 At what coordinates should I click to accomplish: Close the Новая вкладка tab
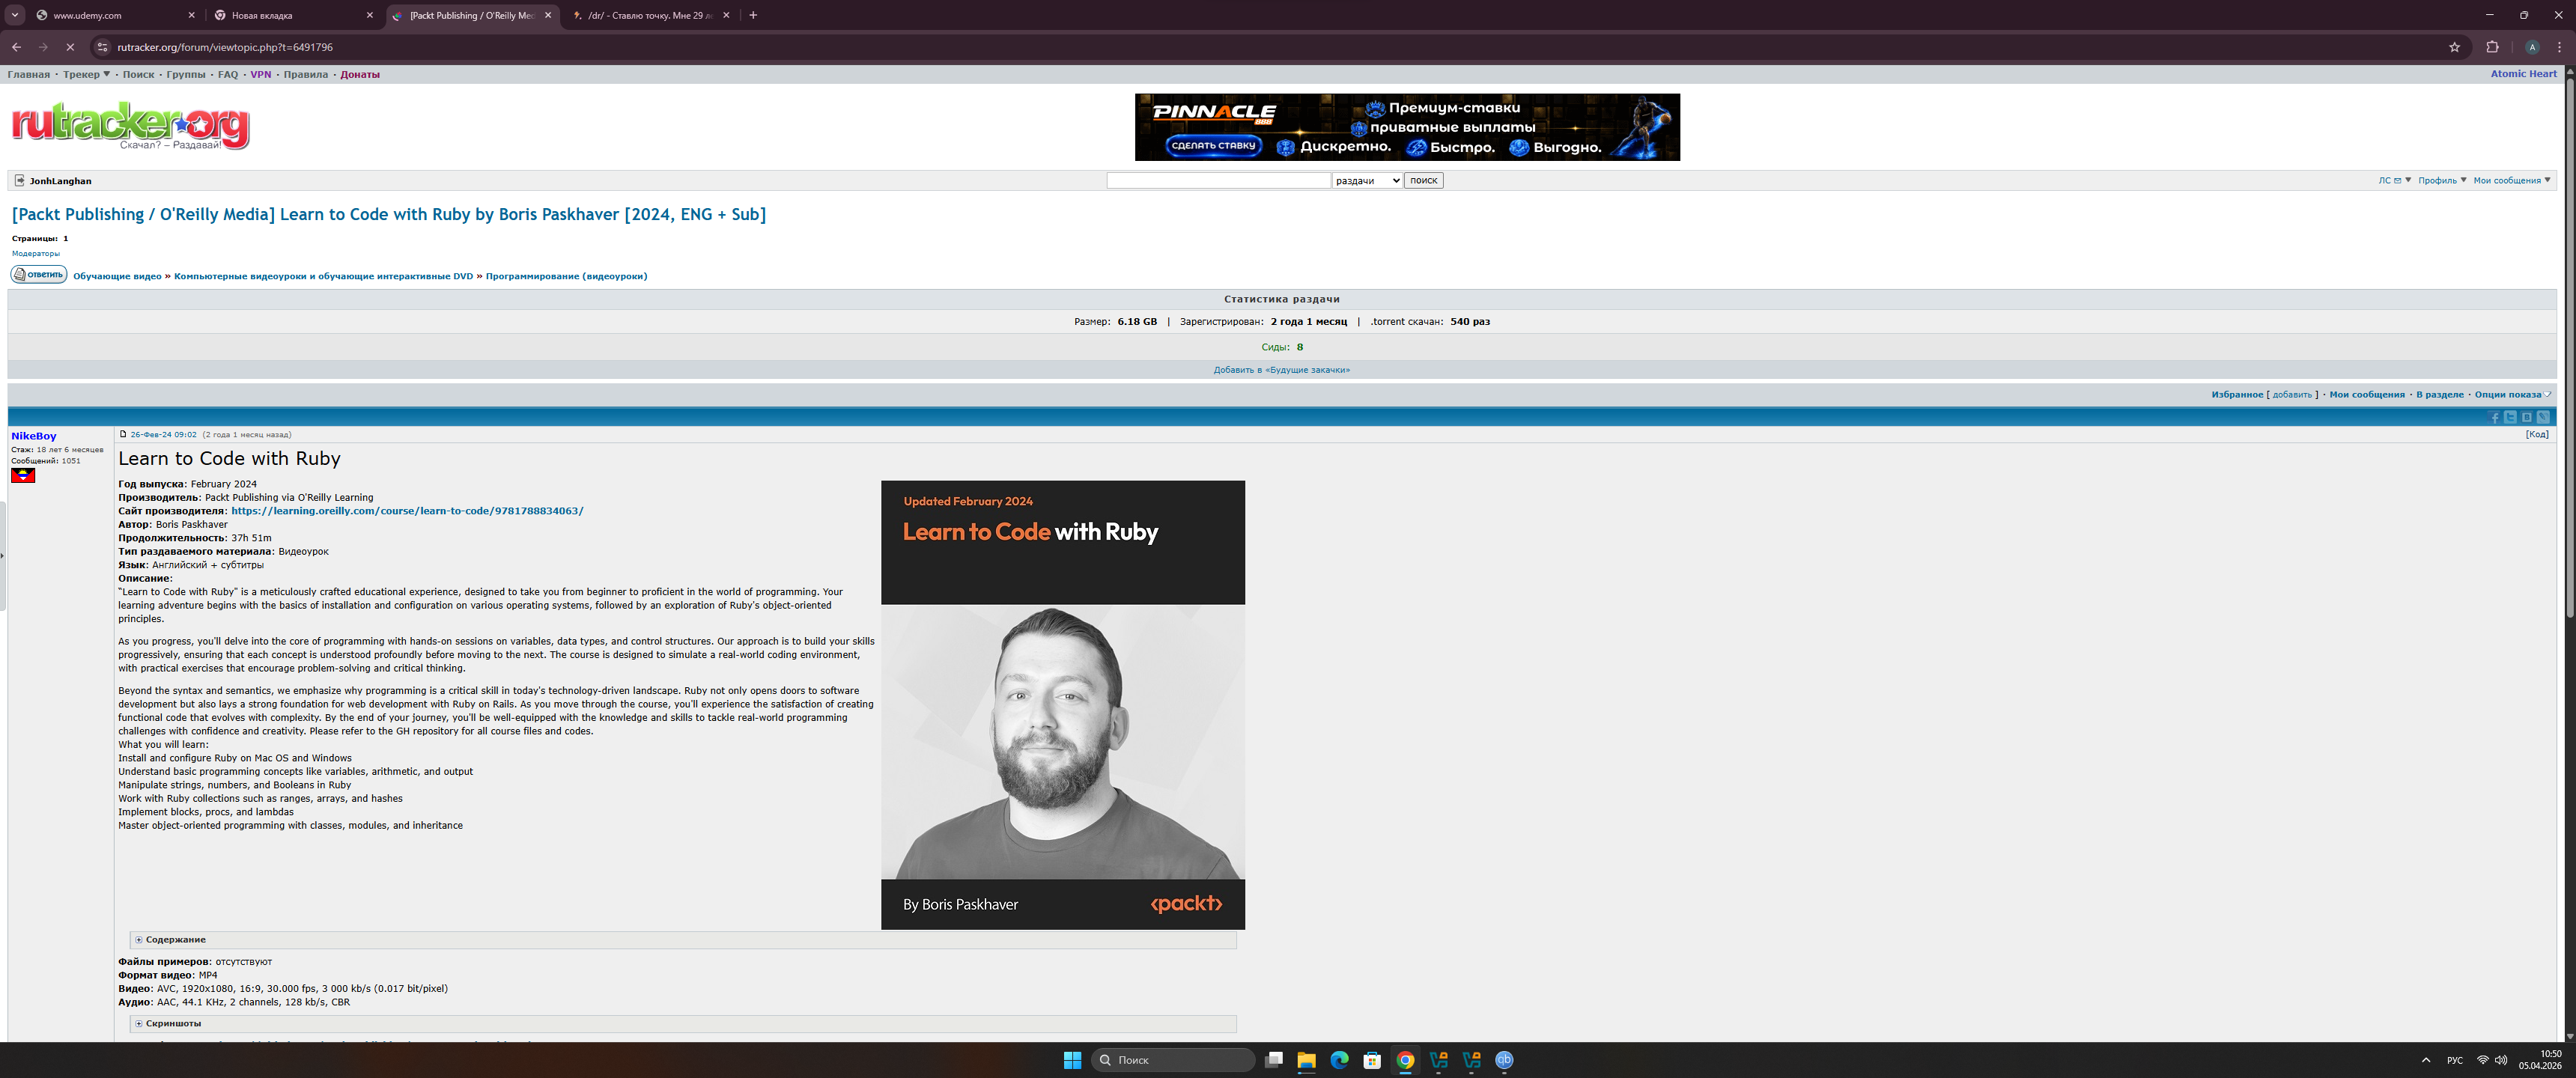(369, 15)
